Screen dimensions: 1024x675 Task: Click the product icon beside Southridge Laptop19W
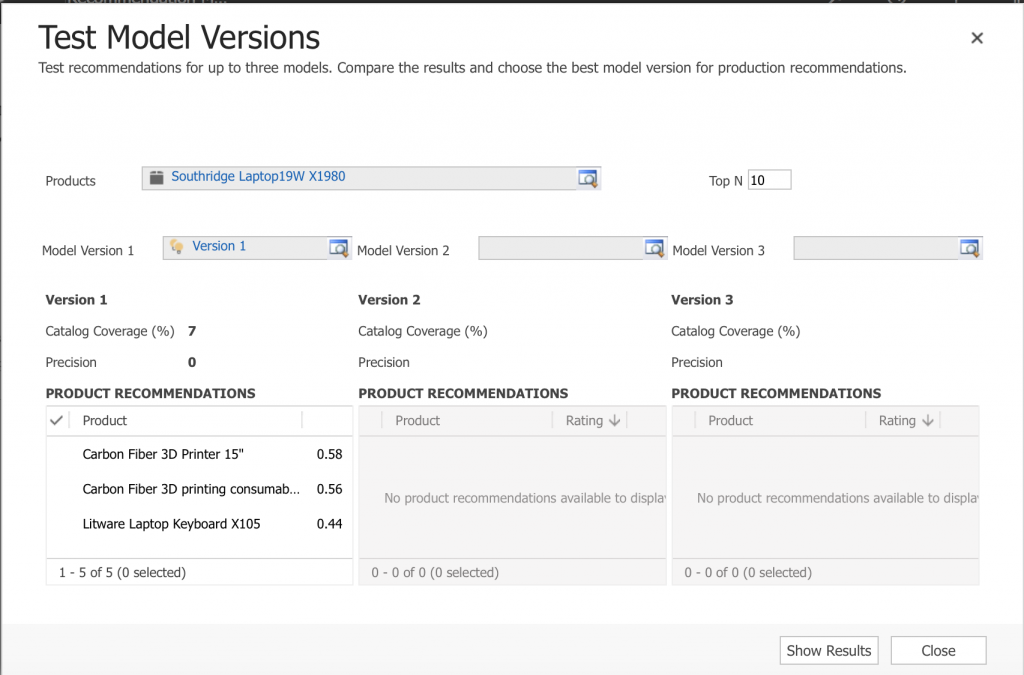pyautogui.click(x=156, y=178)
